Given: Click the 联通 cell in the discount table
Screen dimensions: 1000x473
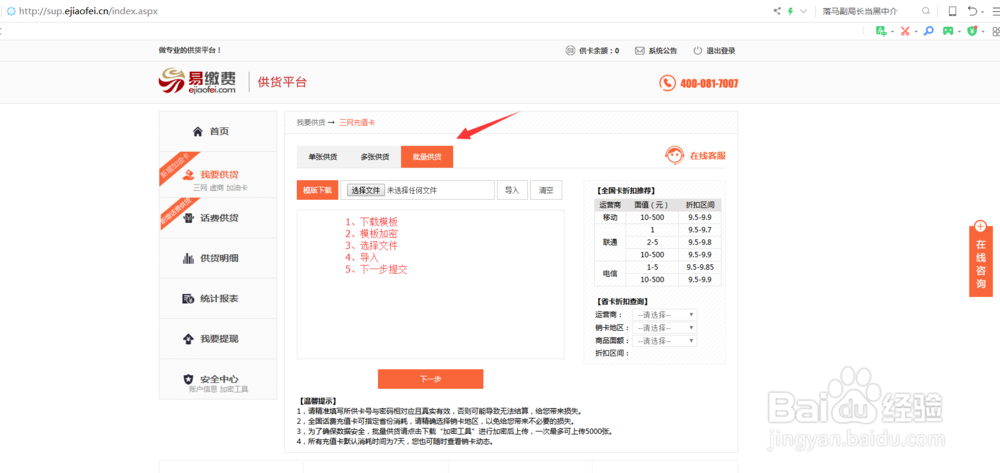Looking at the screenshot, I should 610,242.
